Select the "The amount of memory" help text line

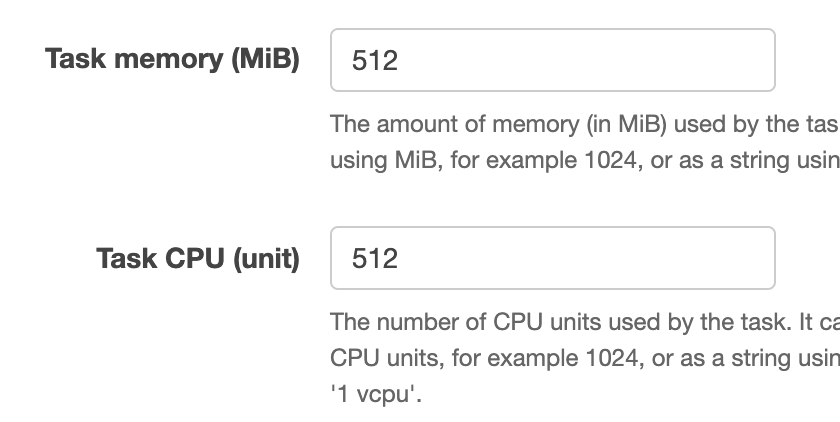point(585,124)
